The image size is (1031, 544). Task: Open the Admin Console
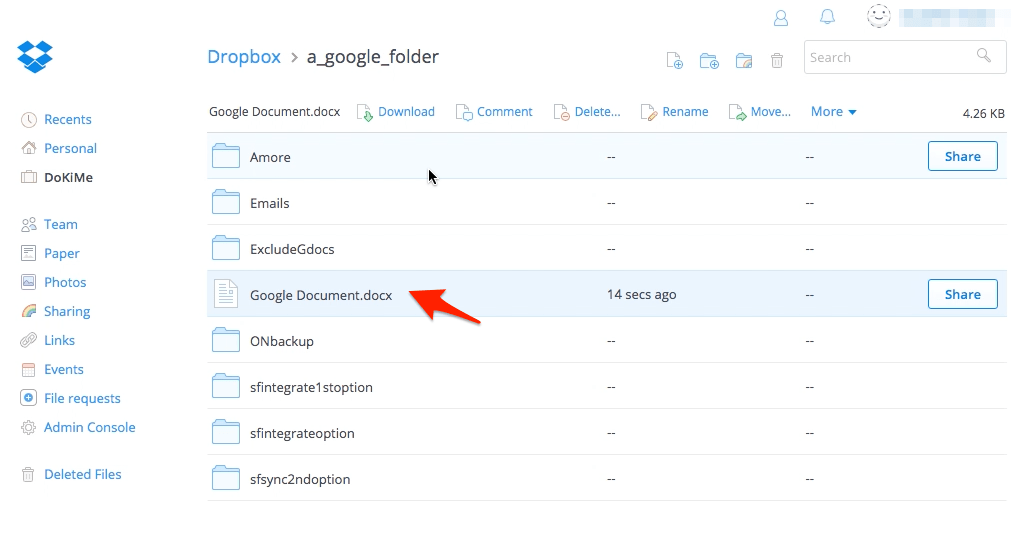coord(89,428)
